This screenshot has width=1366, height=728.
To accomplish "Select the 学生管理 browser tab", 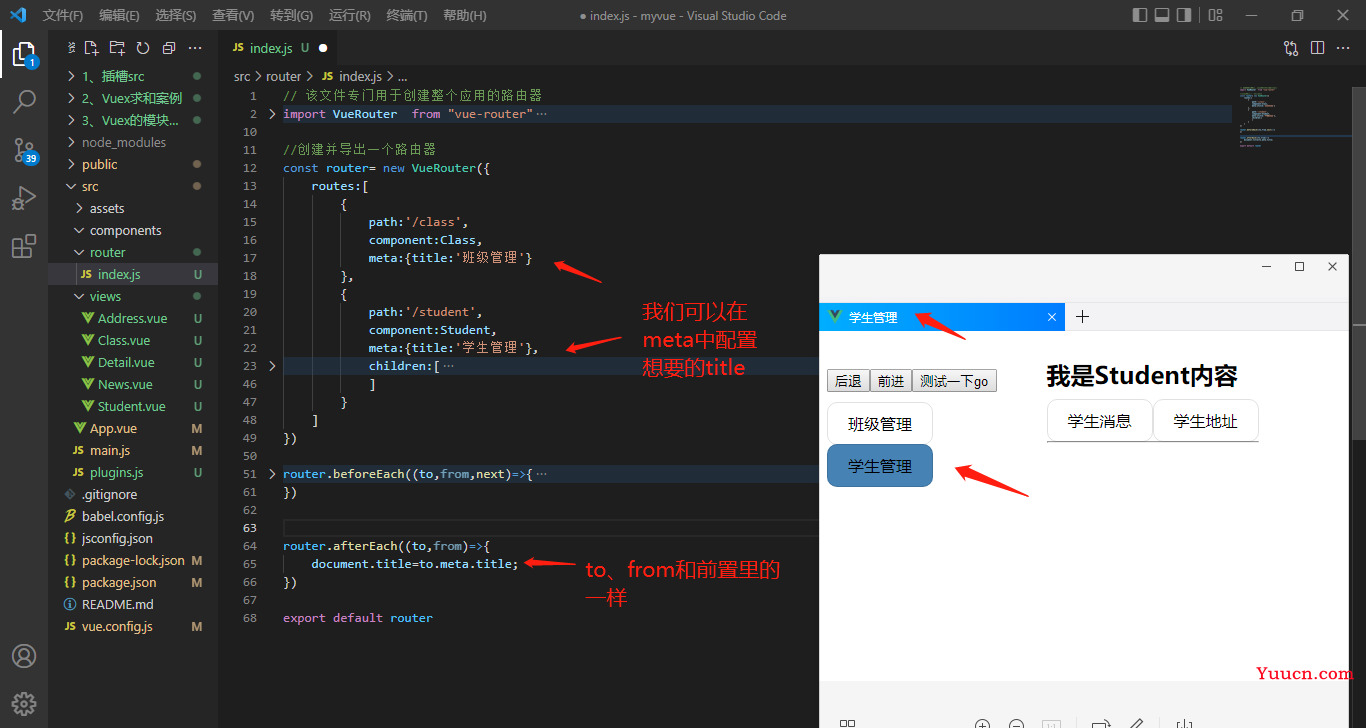I will click(x=942, y=317).
